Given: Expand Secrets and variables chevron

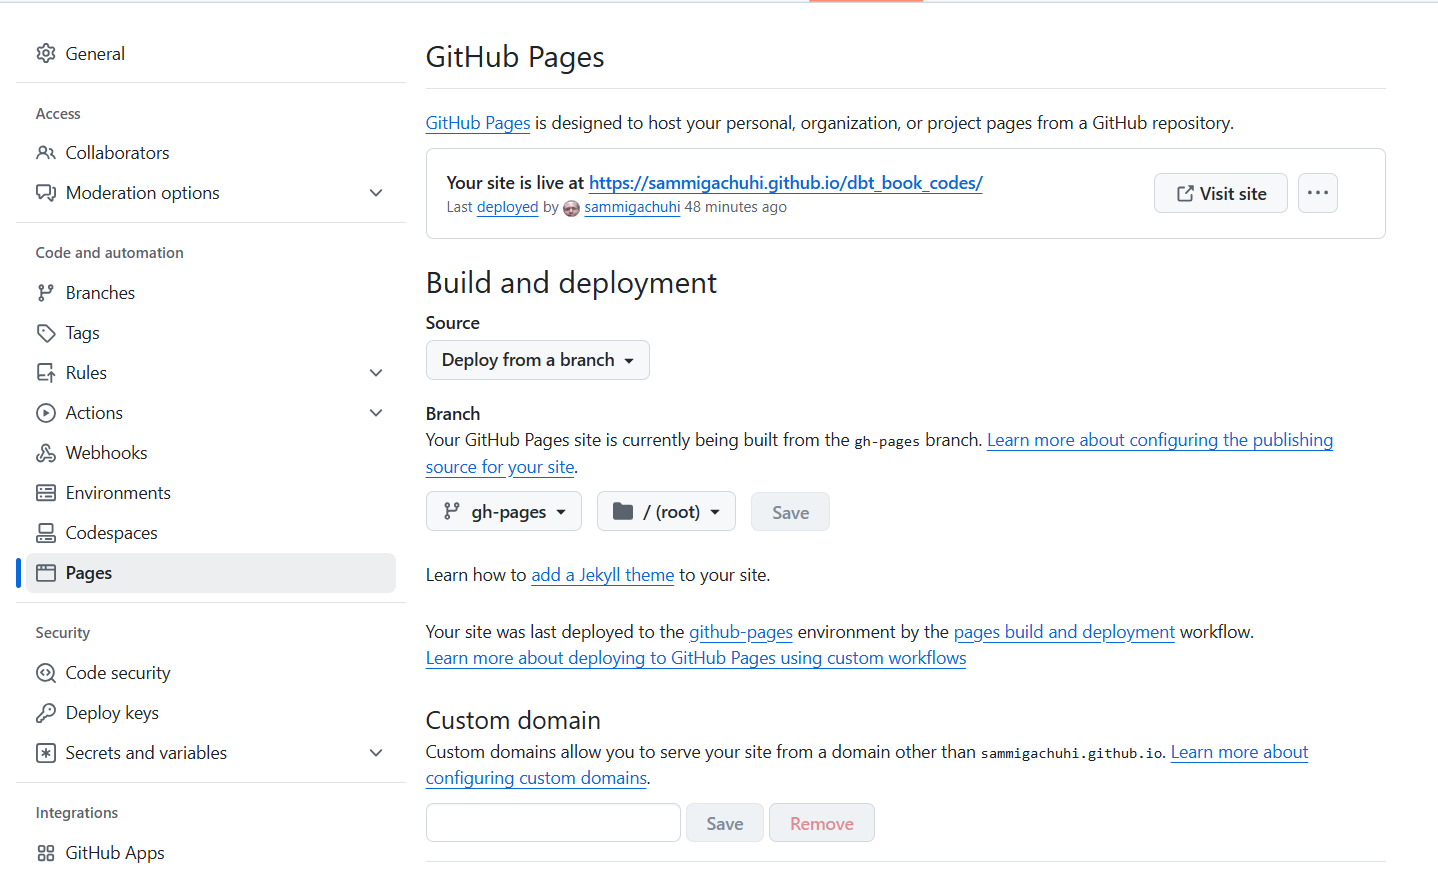Looking at the screenshot, I should pyautogui.click(x=376, y=753).
